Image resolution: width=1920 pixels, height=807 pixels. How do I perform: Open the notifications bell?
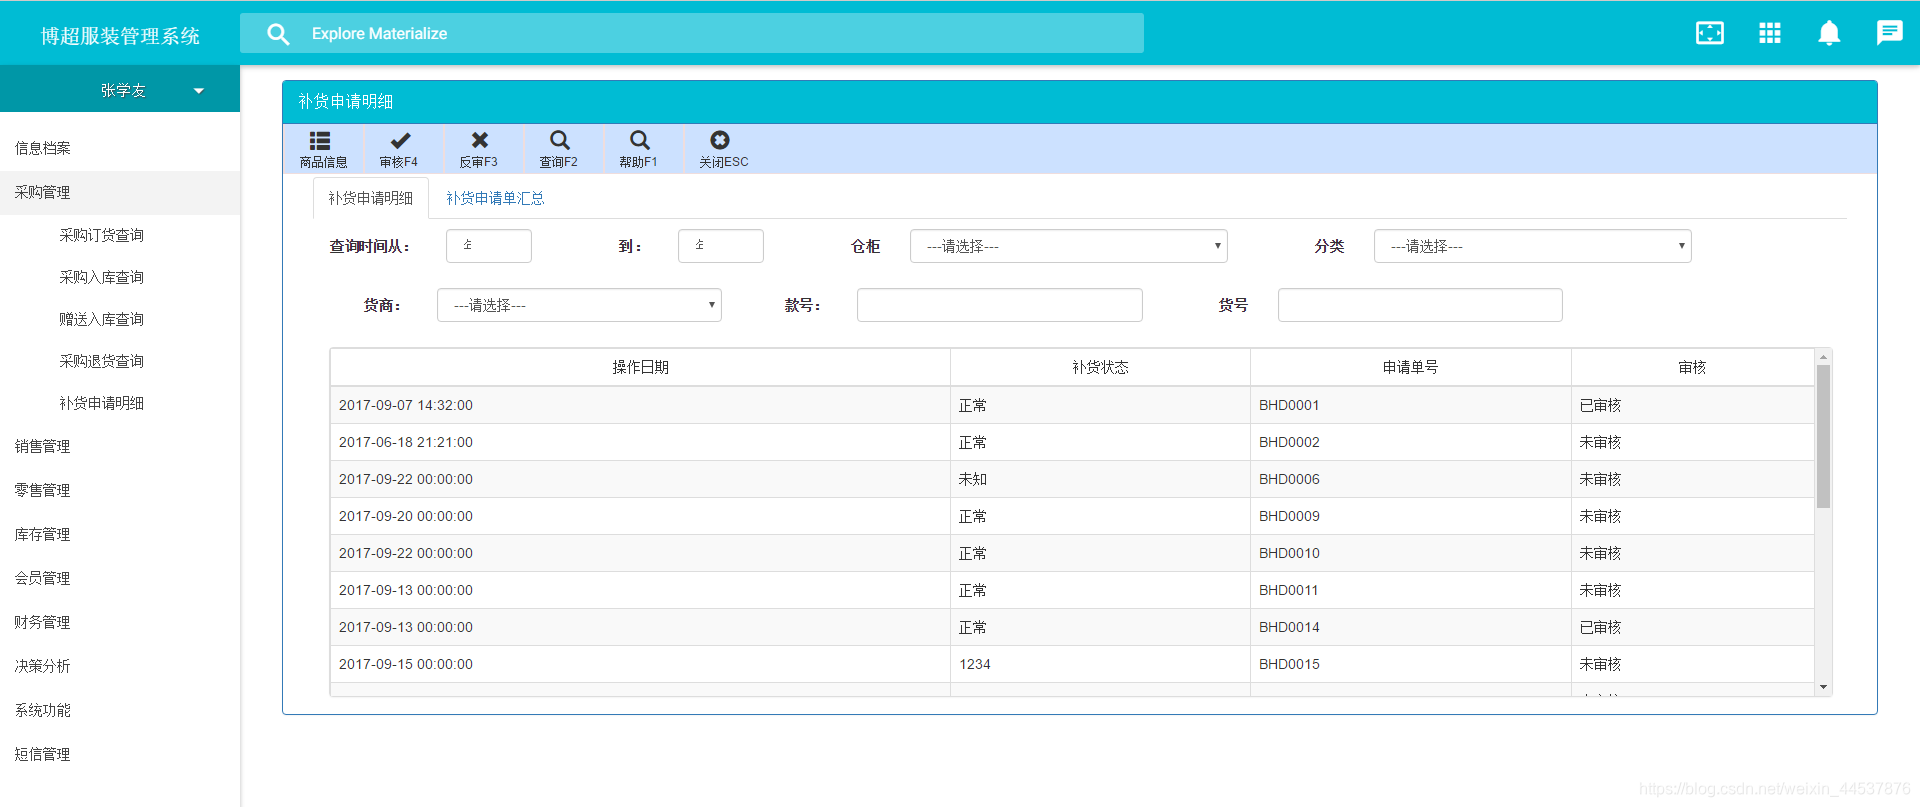pos(1829,33)
